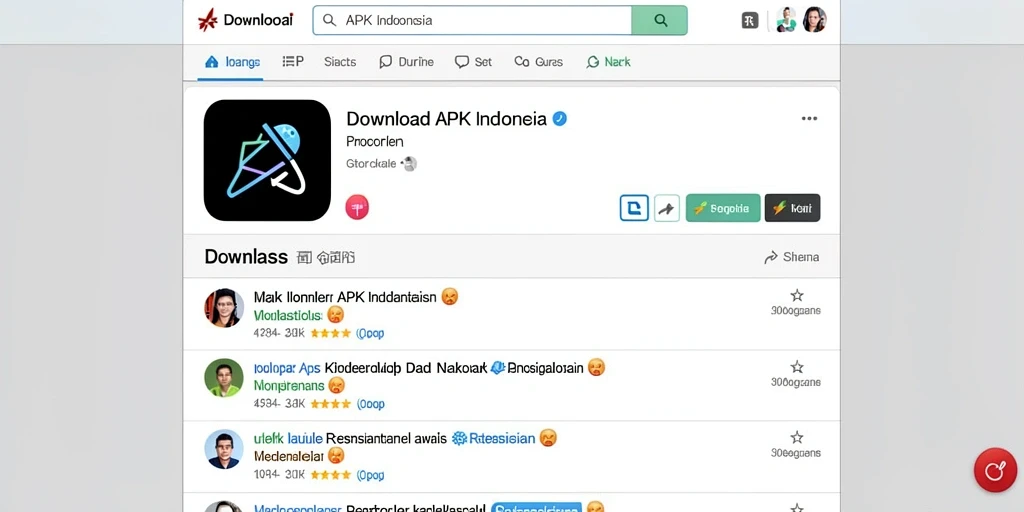The width and height of the screenshot is (1024, 512).
Task: Click the blue gear badge before Rdeasisian
Action: [460, 438]
